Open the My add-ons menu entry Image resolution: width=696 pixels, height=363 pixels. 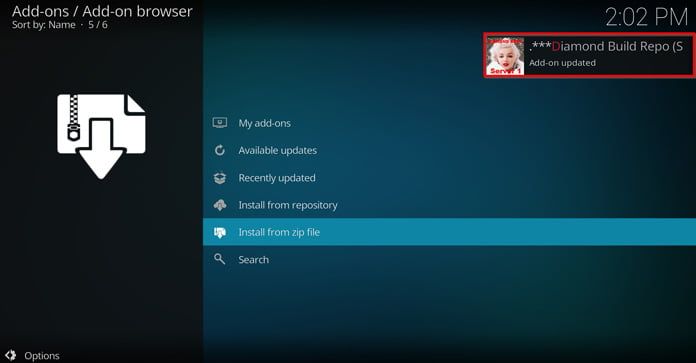tap(449, 123)
